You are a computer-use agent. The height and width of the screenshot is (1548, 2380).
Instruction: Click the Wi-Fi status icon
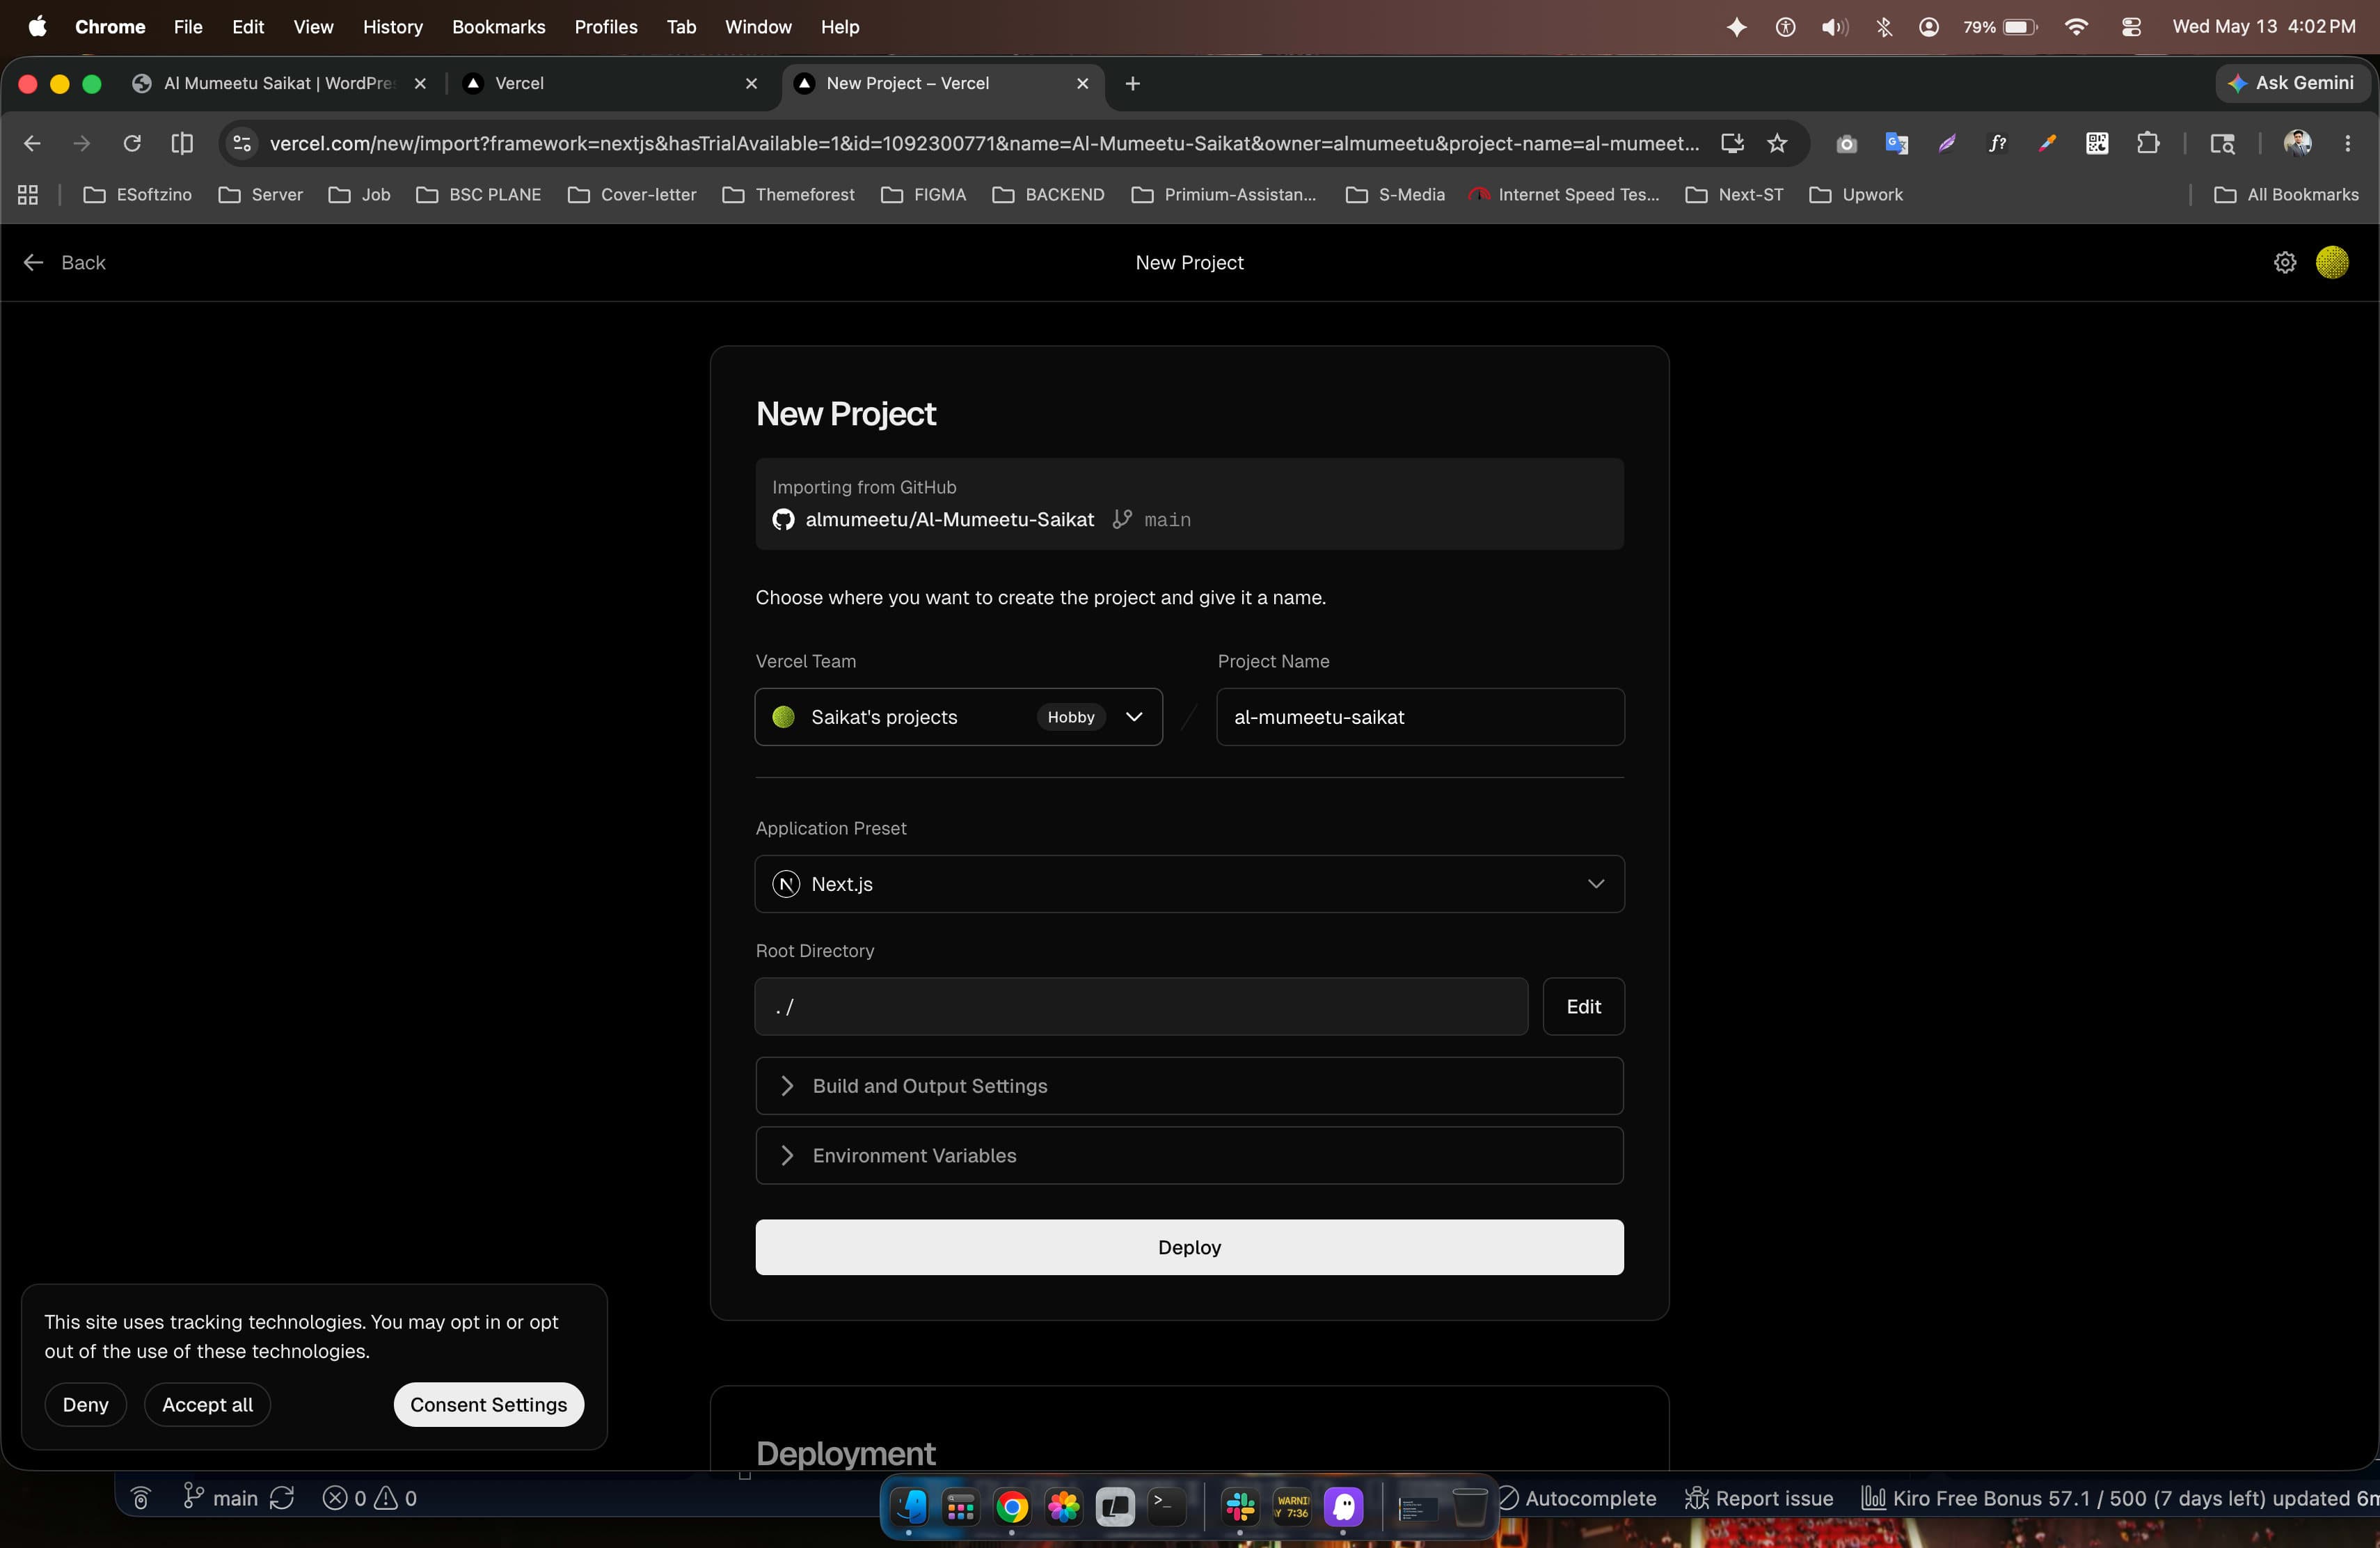[x=2076, y=27]
